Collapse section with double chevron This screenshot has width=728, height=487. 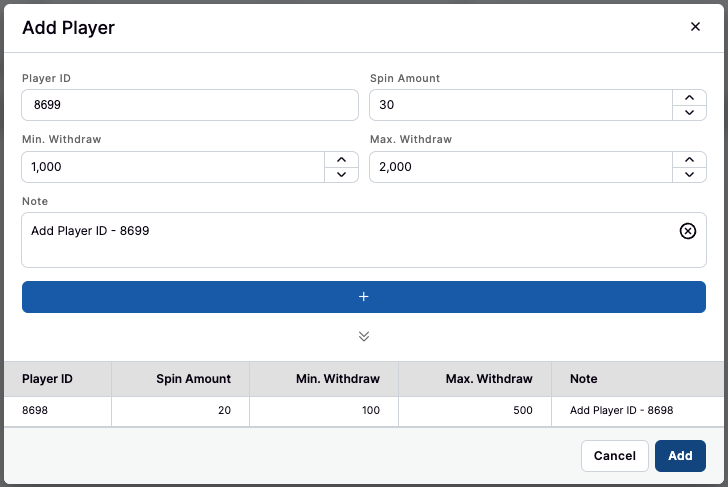364,336
